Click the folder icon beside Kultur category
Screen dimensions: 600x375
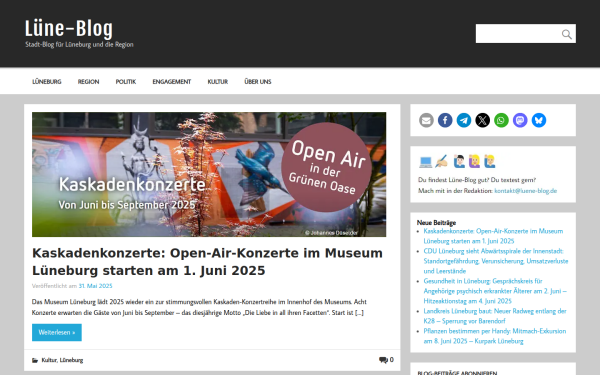pyautogui.click(x=35, y=360)
